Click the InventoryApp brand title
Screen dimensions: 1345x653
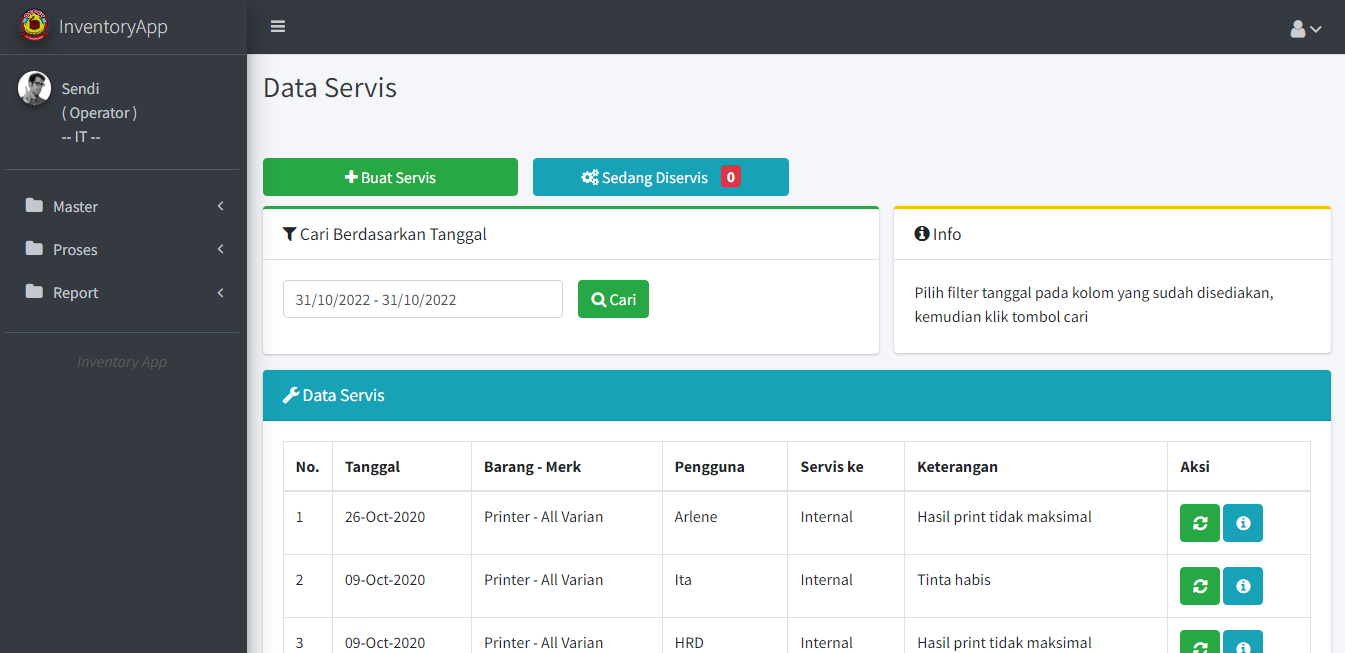point(113,27)
